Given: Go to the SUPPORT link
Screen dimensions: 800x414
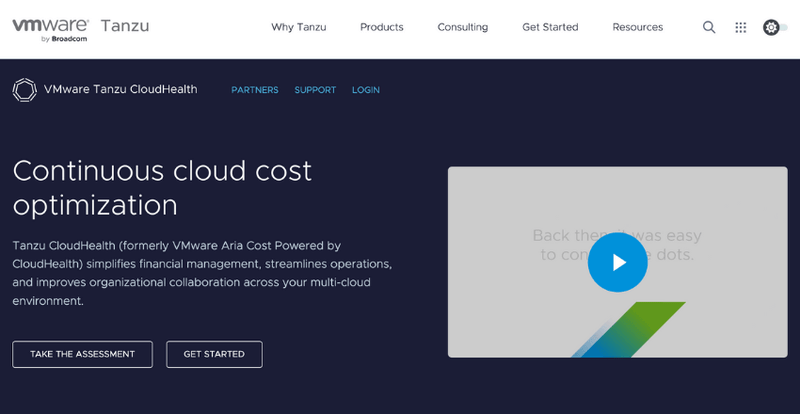Looking at the screenshot, I should click(315, 90).
